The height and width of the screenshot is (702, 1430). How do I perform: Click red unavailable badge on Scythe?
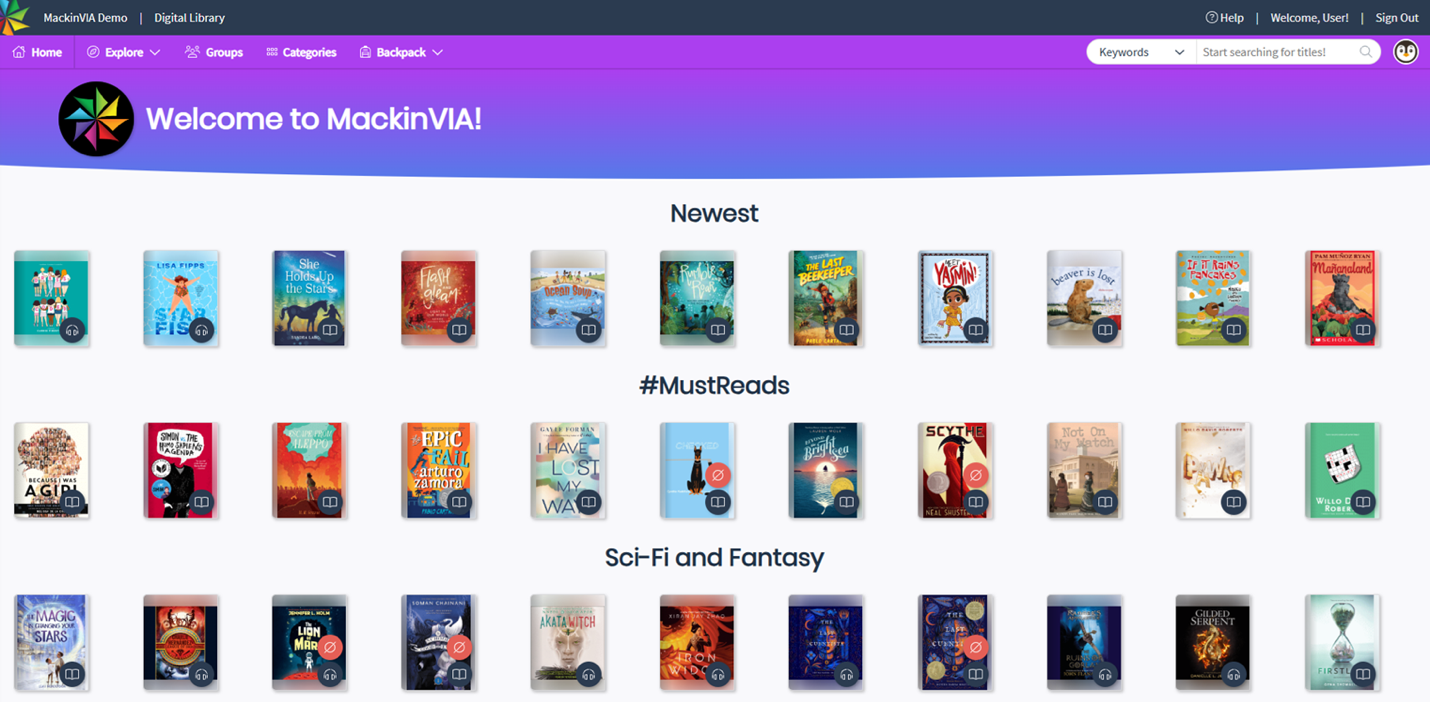[976, 475]
